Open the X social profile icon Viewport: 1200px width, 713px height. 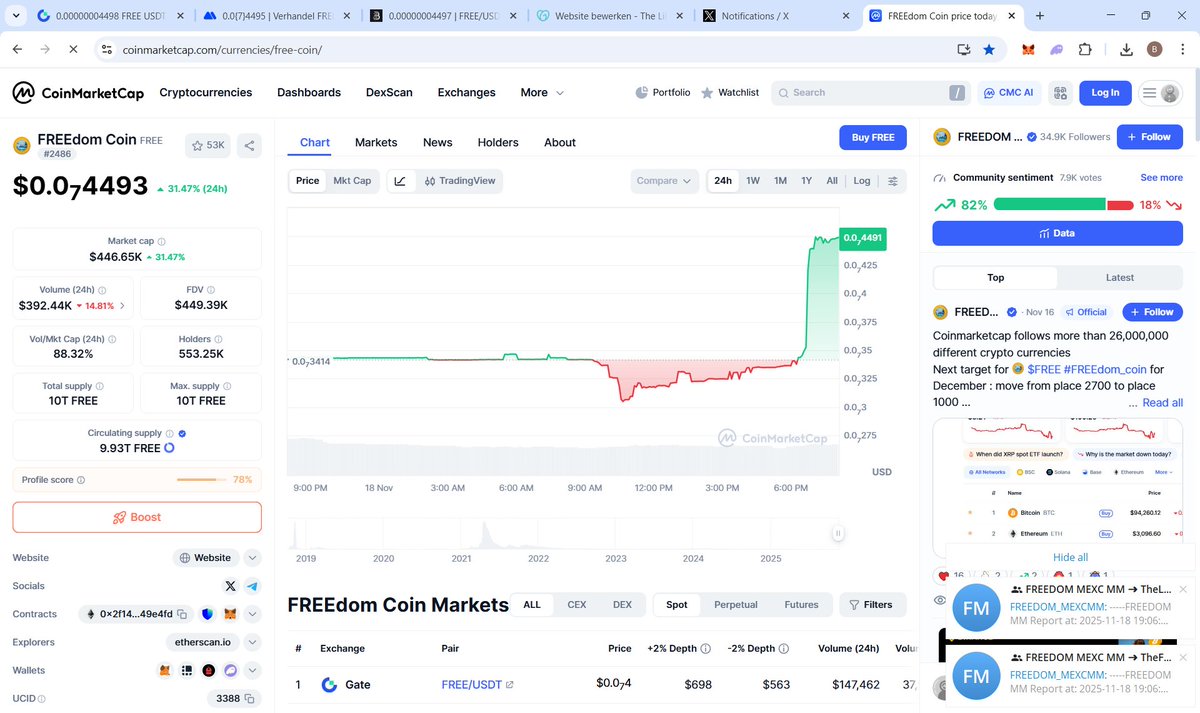click(x=230, y=585)
